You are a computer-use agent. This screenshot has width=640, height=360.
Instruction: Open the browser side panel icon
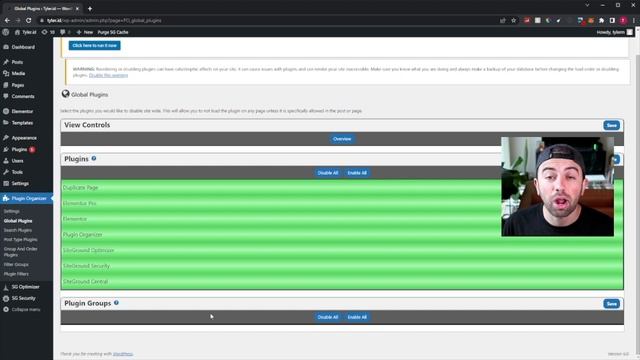click(612, 20)
